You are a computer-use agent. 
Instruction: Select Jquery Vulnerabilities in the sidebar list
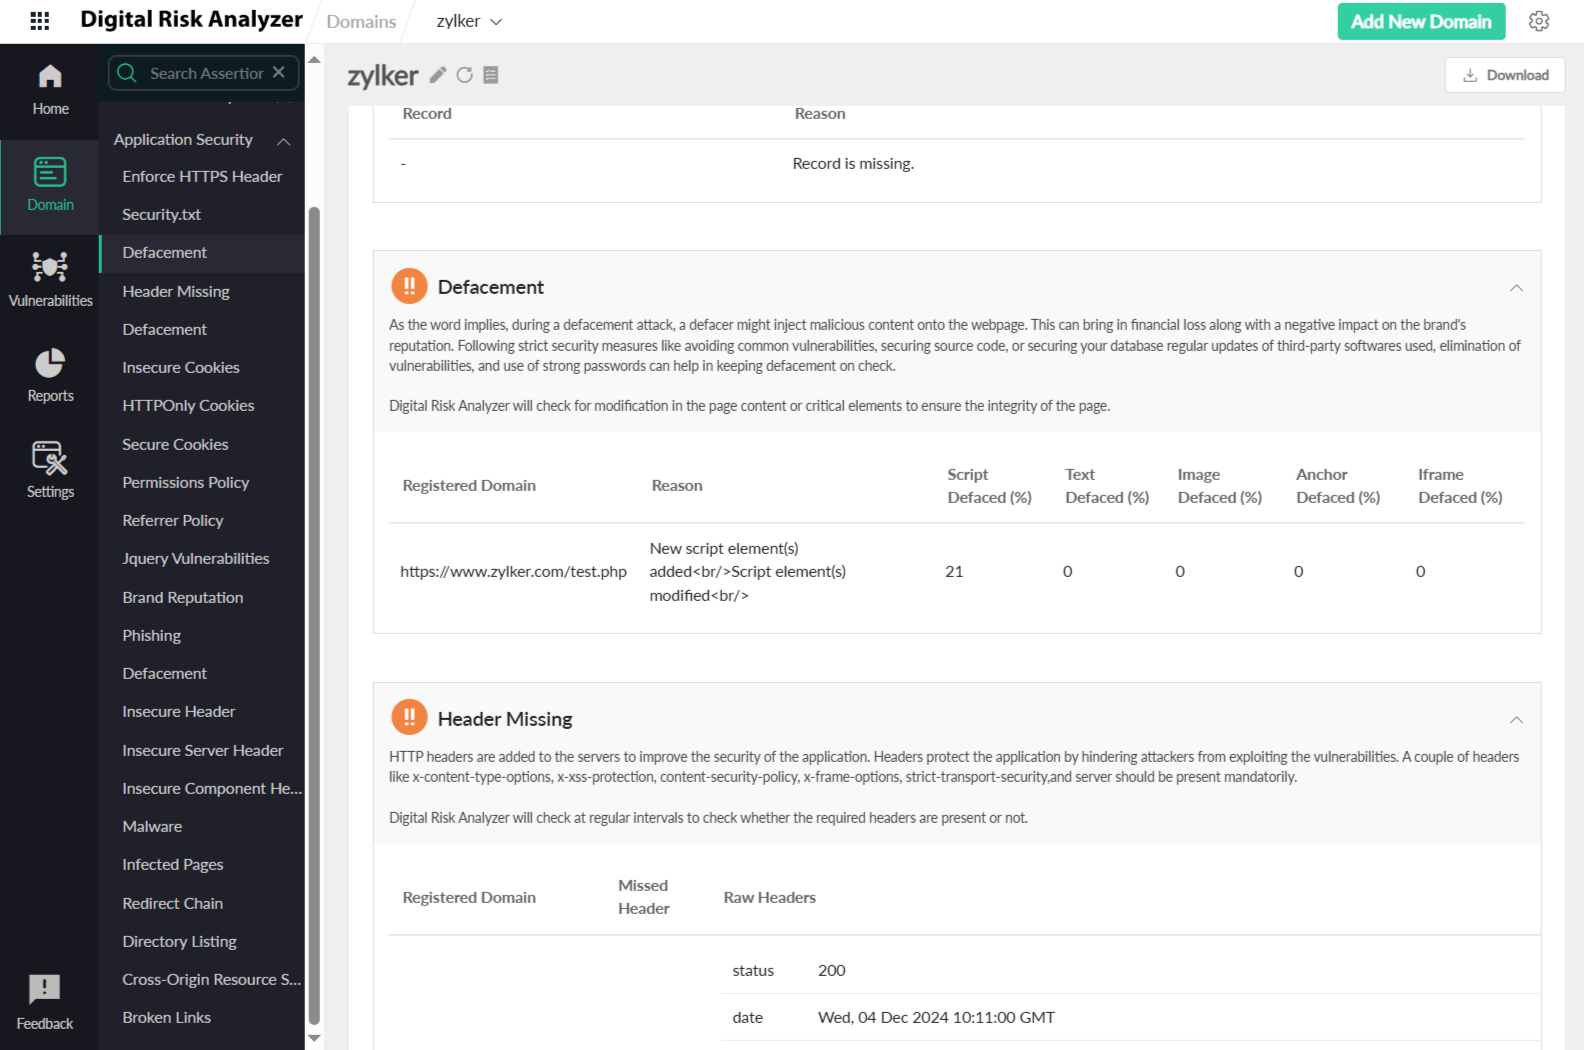coord(196,559)
